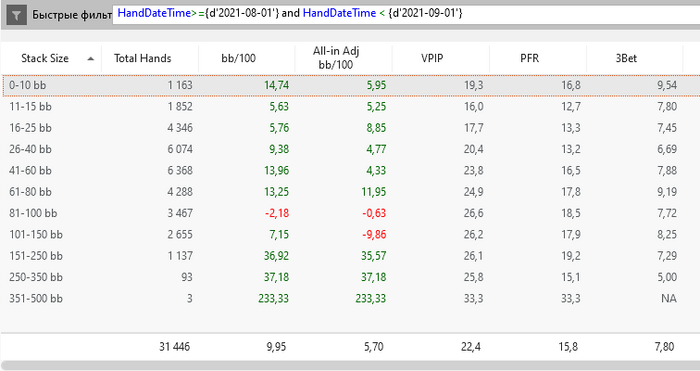Select the 0-10 bb row
The width and height of the screenshot is (700, 371).
point(350,85)
